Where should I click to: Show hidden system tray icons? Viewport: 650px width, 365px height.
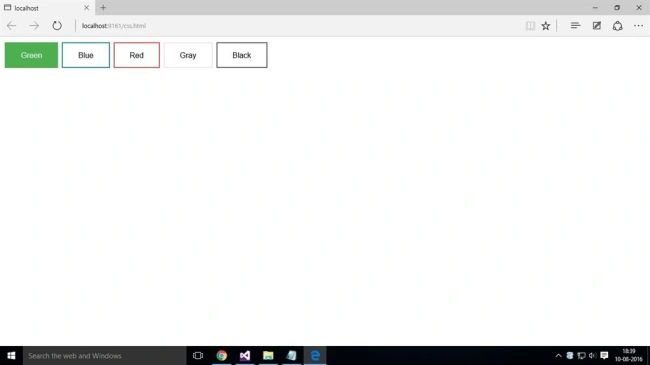(558, 355)
